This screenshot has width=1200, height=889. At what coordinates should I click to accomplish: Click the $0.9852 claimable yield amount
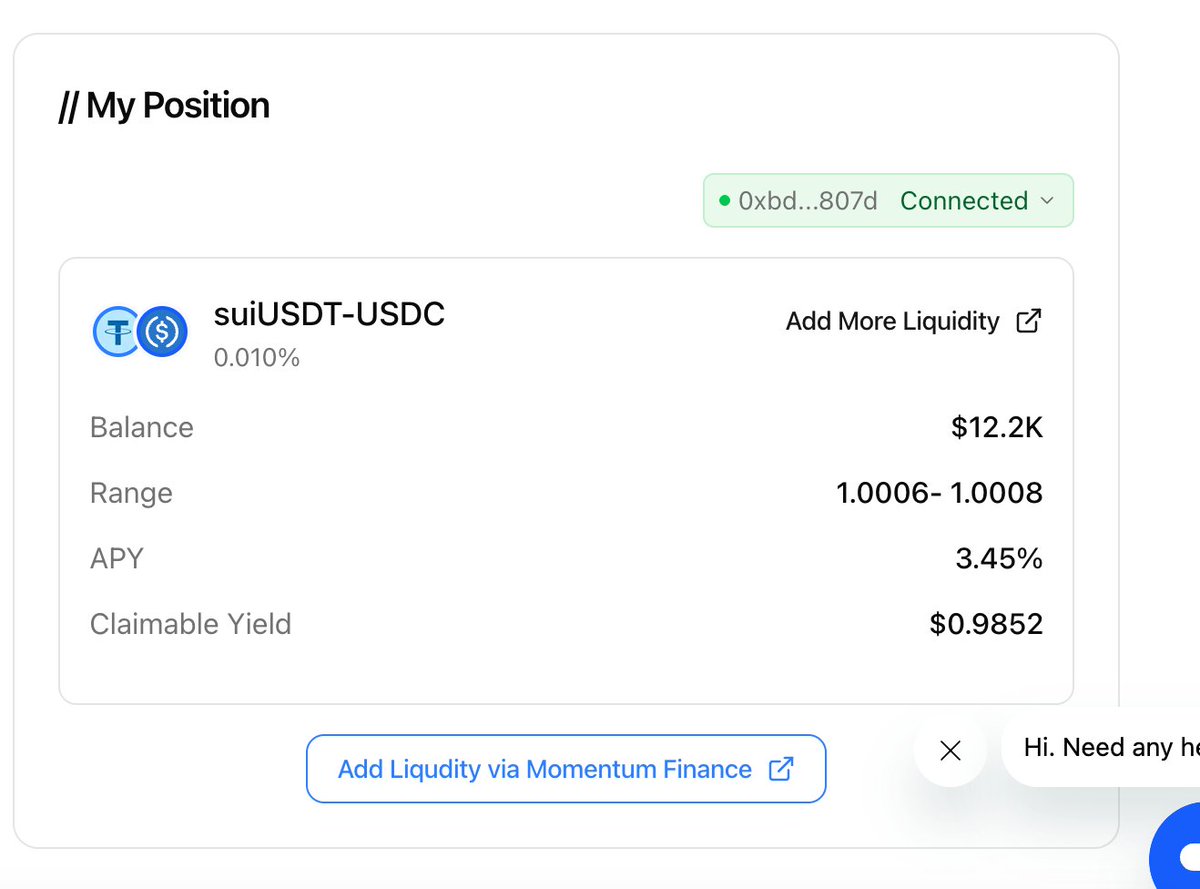pos(985,624)
